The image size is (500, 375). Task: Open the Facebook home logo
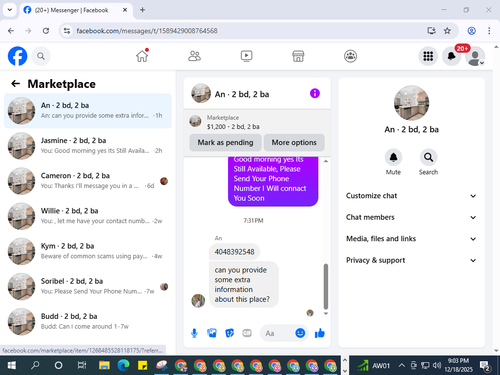(17, 56)
